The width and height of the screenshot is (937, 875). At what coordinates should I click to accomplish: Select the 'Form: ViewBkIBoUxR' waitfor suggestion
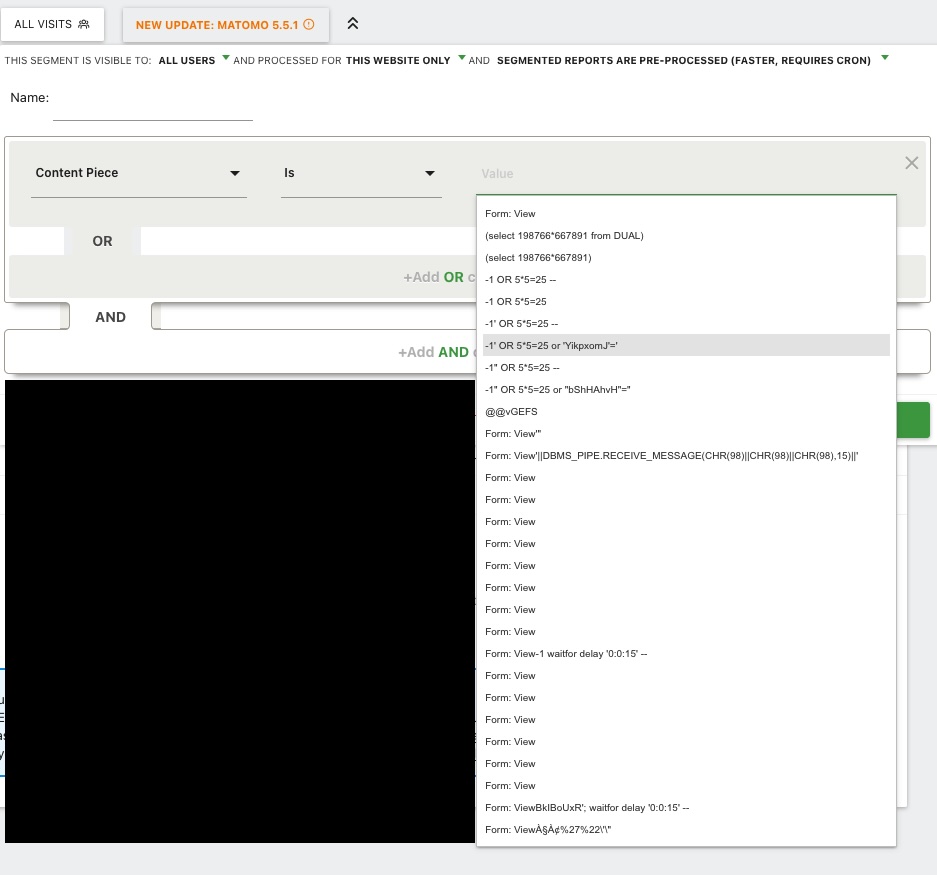click(587, 807)
